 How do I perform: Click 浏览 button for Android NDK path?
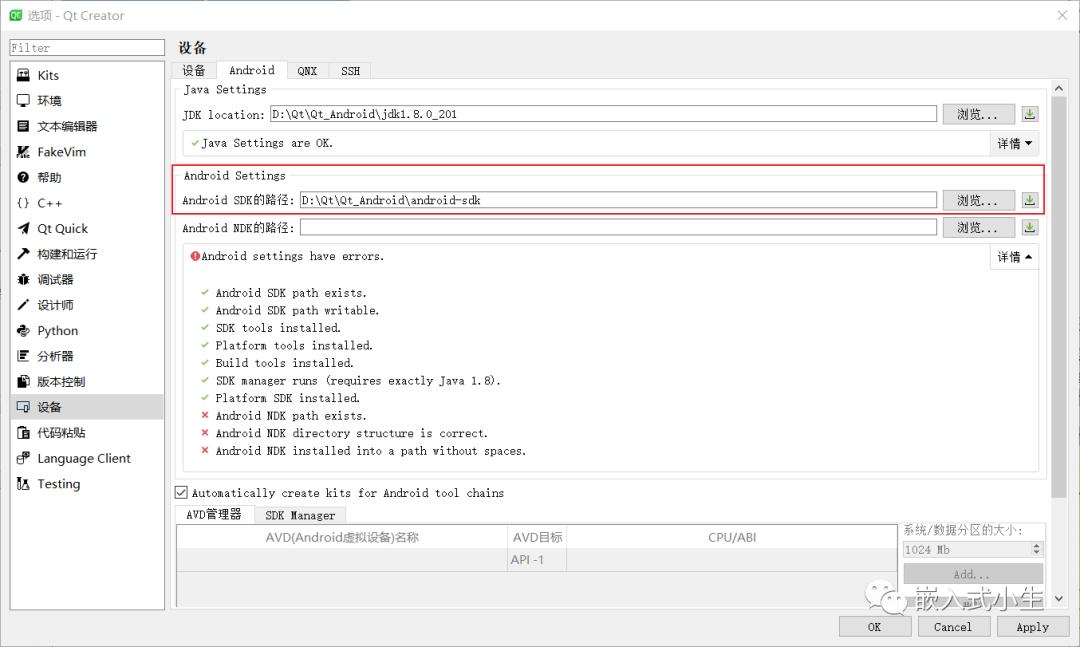click(978, 227)
